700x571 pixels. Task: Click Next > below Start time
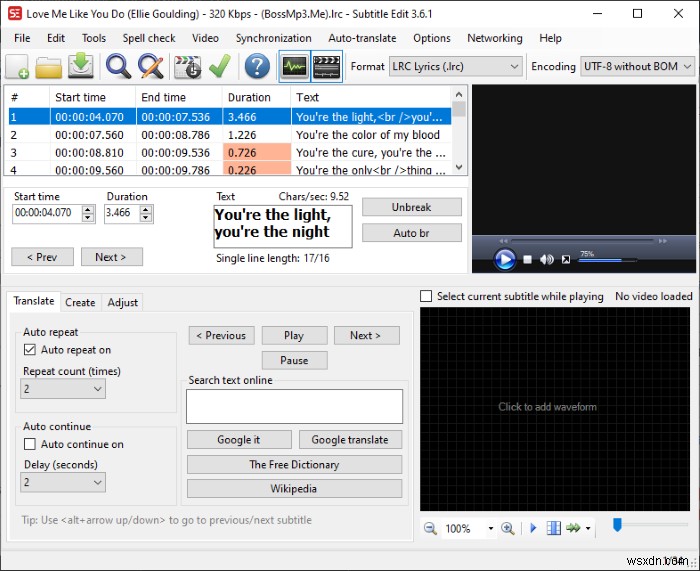pos(112,257)
